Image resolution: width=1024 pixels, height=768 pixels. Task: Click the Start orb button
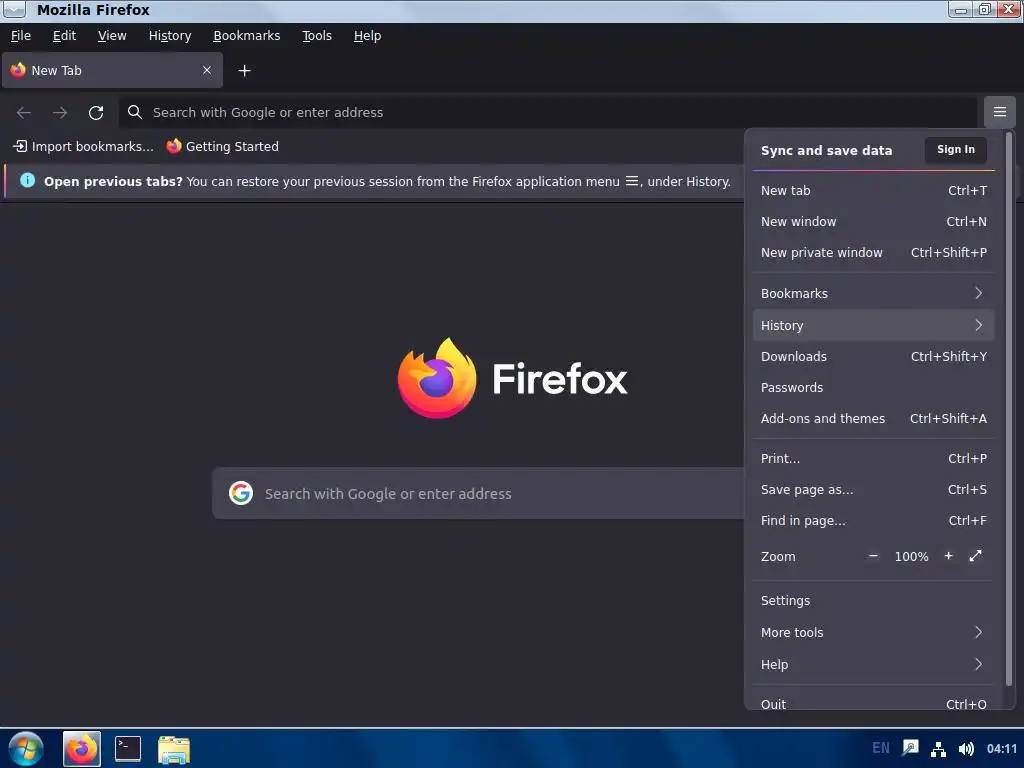[26, 748]
